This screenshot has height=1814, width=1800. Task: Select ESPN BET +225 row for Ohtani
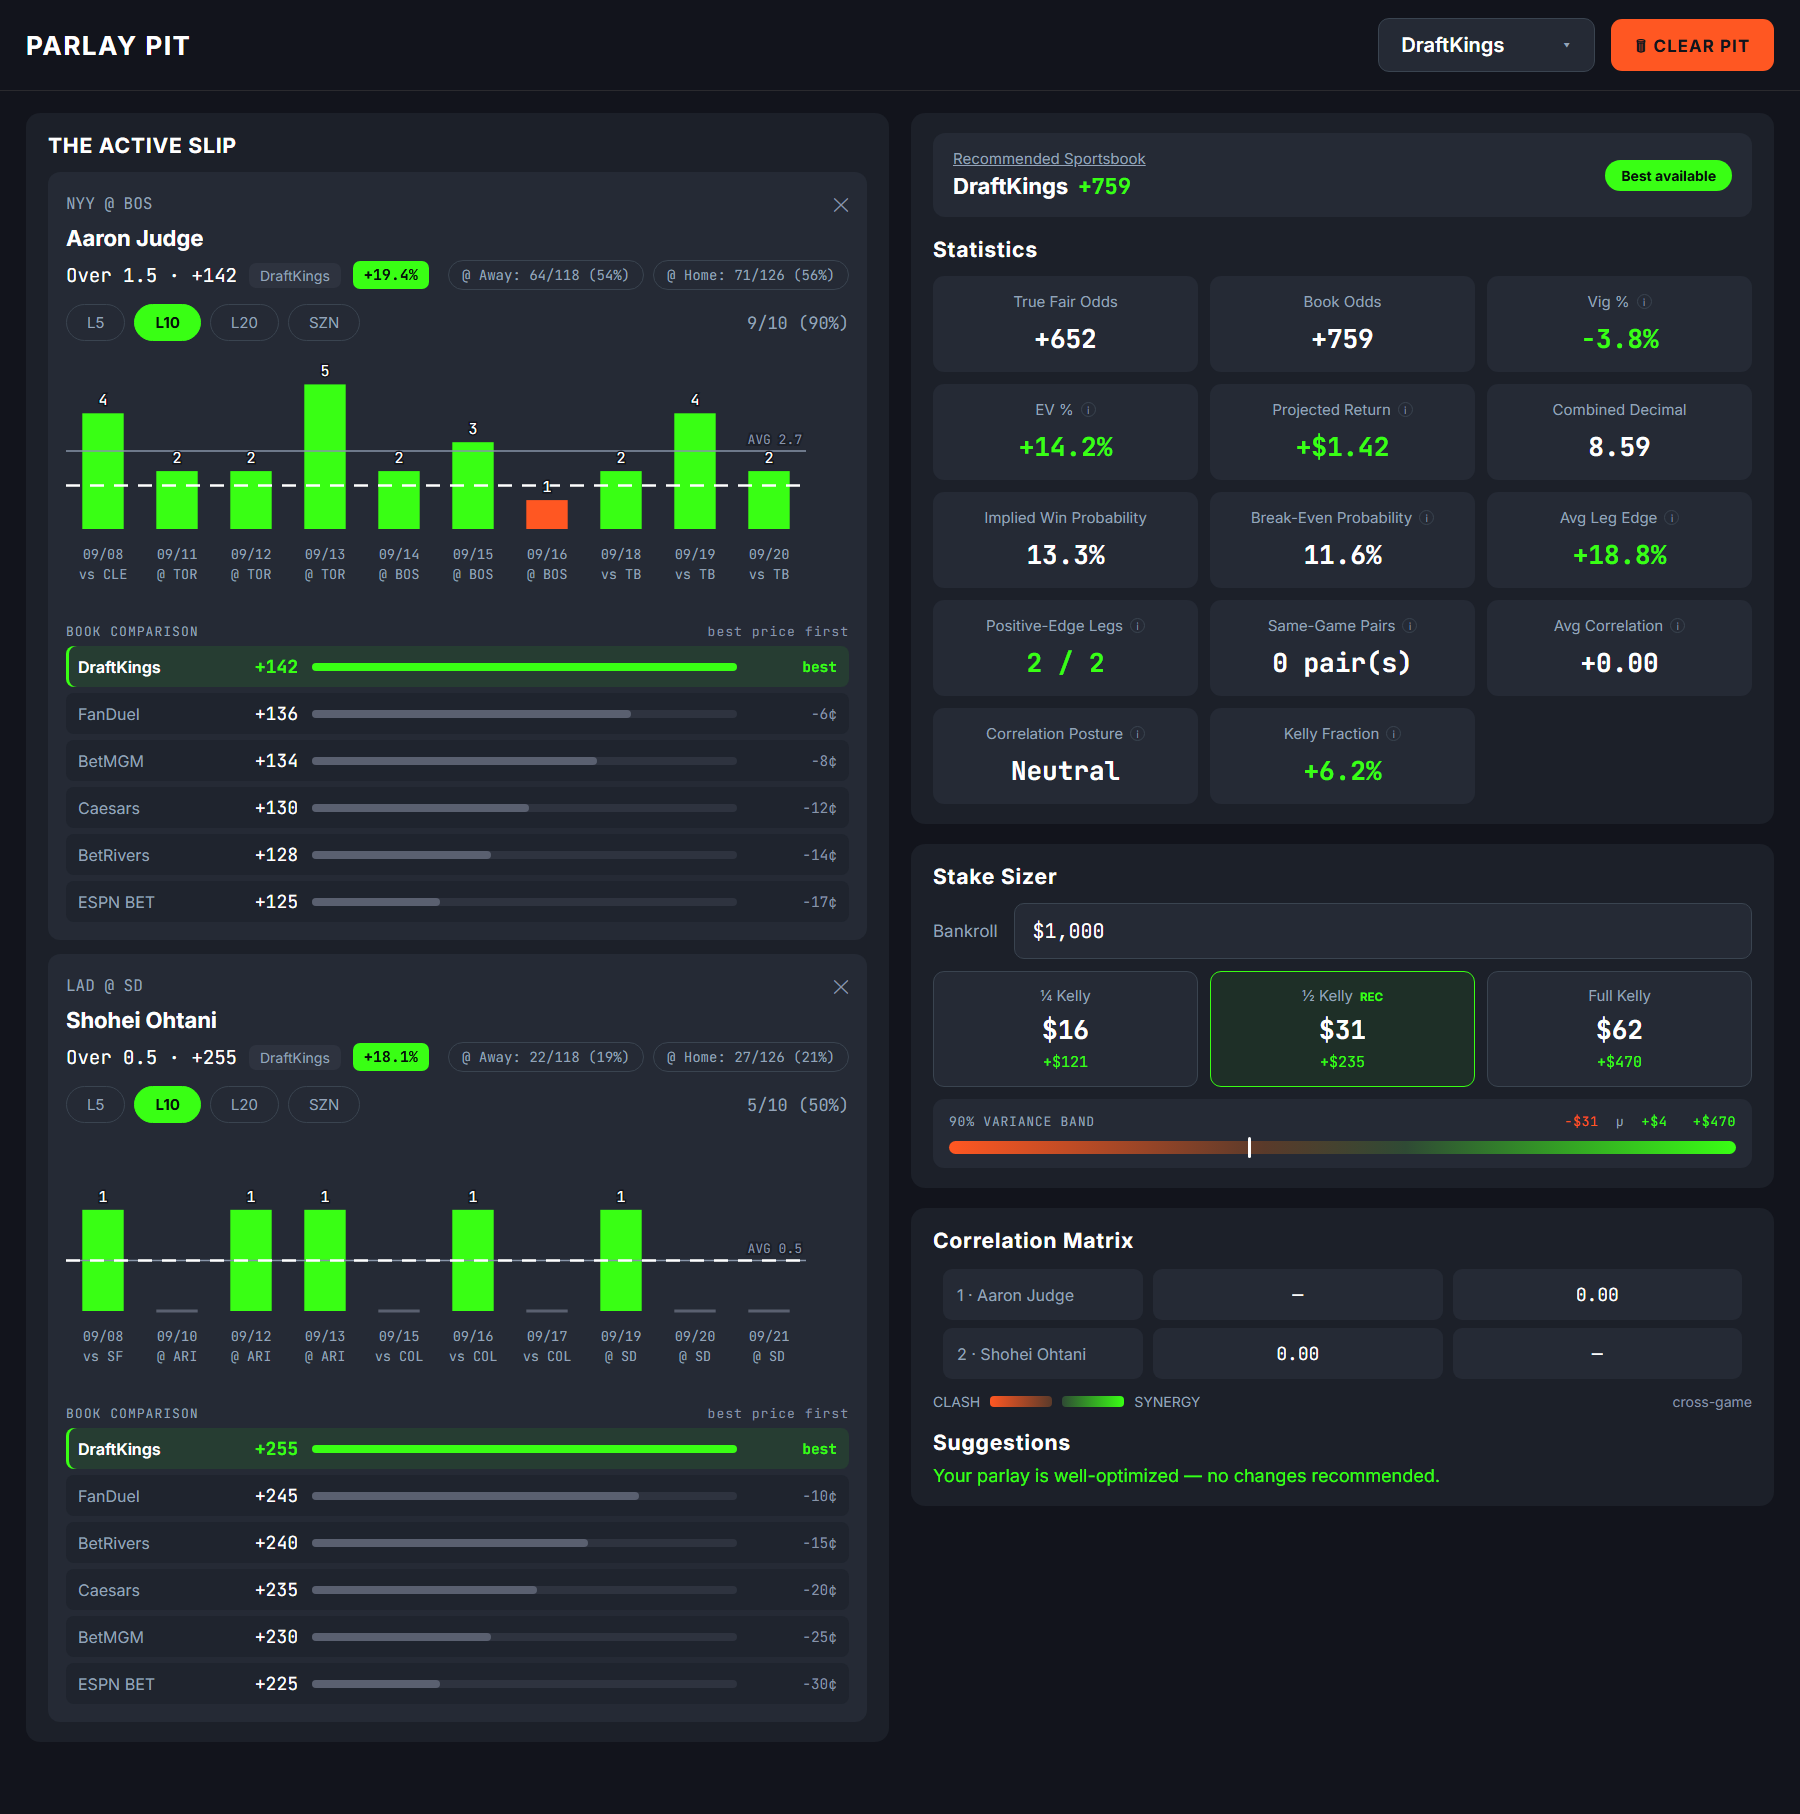pos(457,1684)
